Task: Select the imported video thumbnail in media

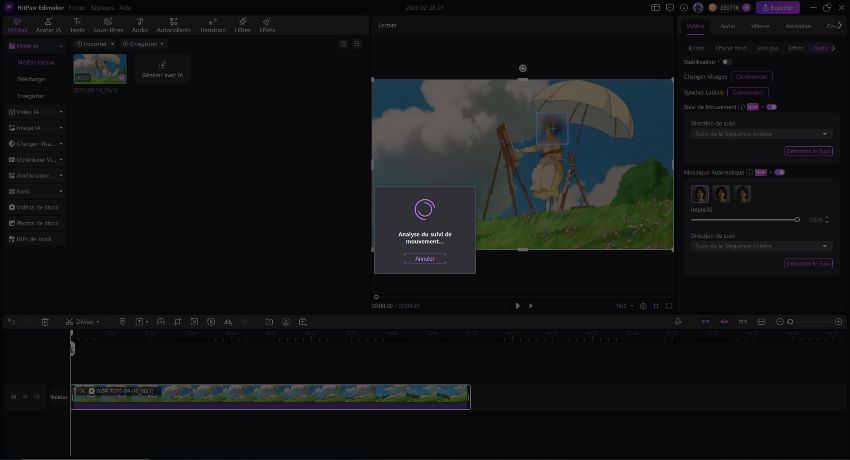Action: 100,68
